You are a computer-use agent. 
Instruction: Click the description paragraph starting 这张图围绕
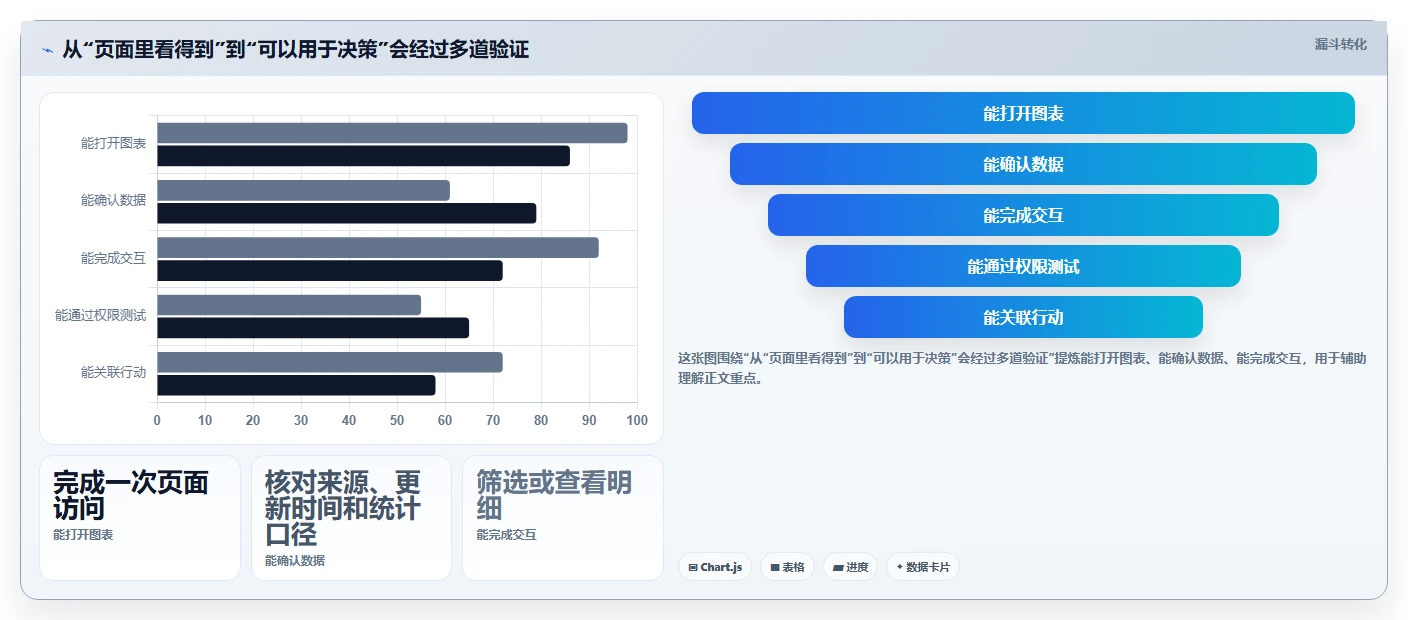click(1022, 368)
